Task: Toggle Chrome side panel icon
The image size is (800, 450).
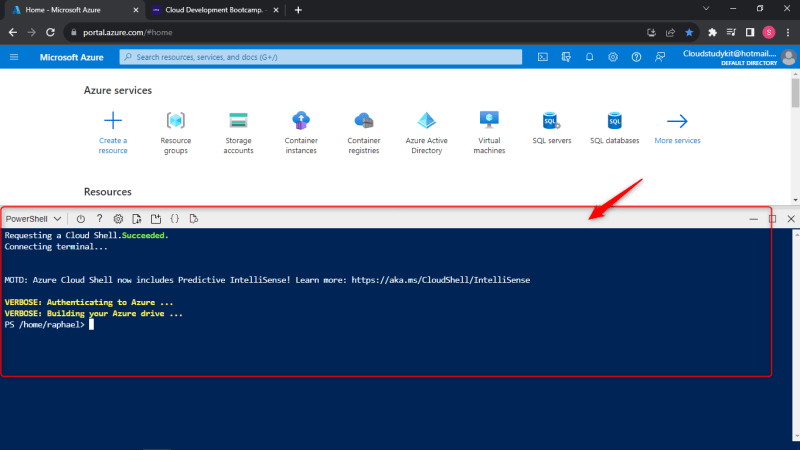Action: pyautogui.click(x=750, y=32)
